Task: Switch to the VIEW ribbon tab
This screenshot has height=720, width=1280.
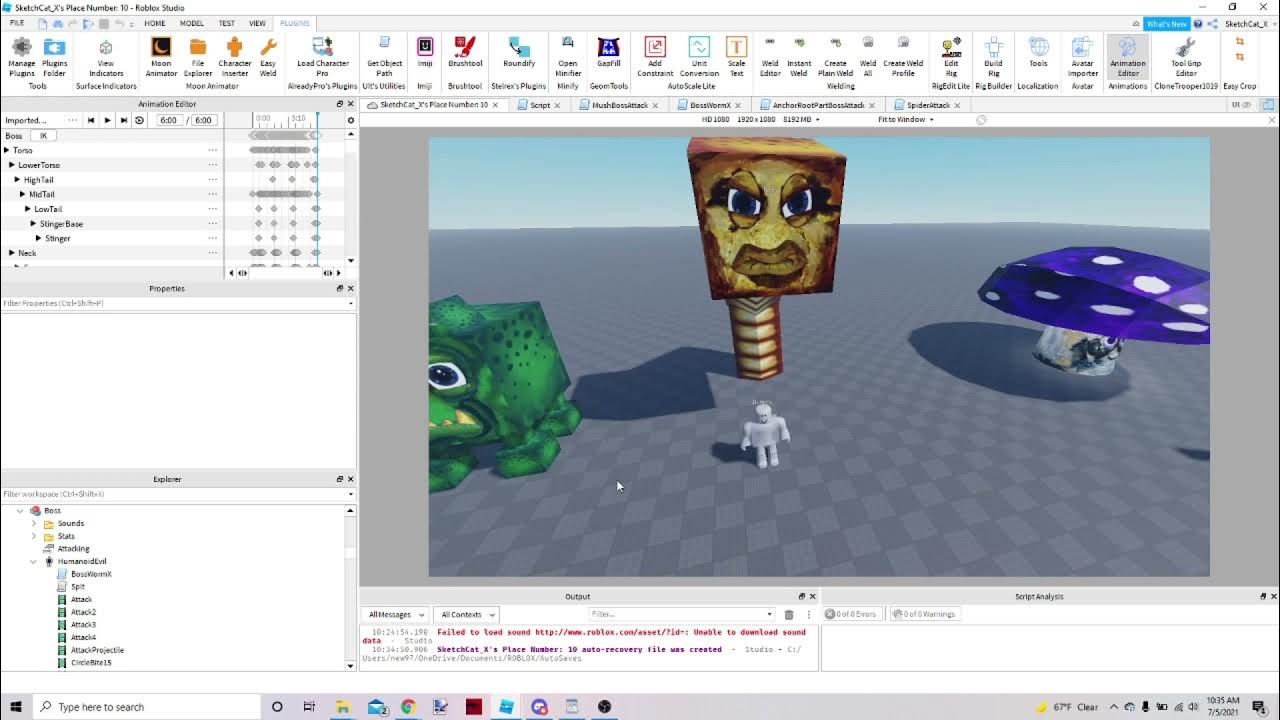Action: 257,23
